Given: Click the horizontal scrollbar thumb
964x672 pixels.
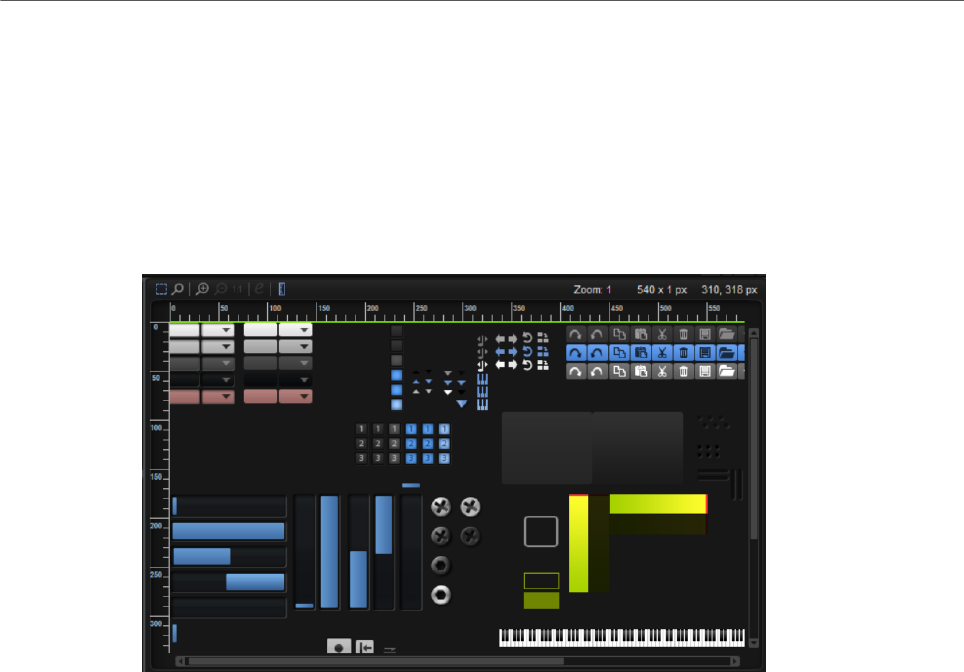Looking at the screenshot, I should tap(375, 662).
